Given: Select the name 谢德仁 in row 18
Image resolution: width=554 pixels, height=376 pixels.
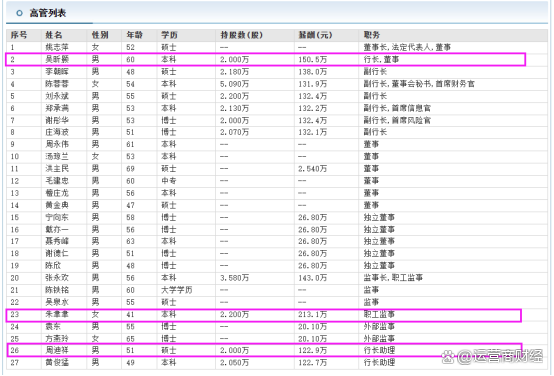Looking at the screenshot, I should pos(57,254).
